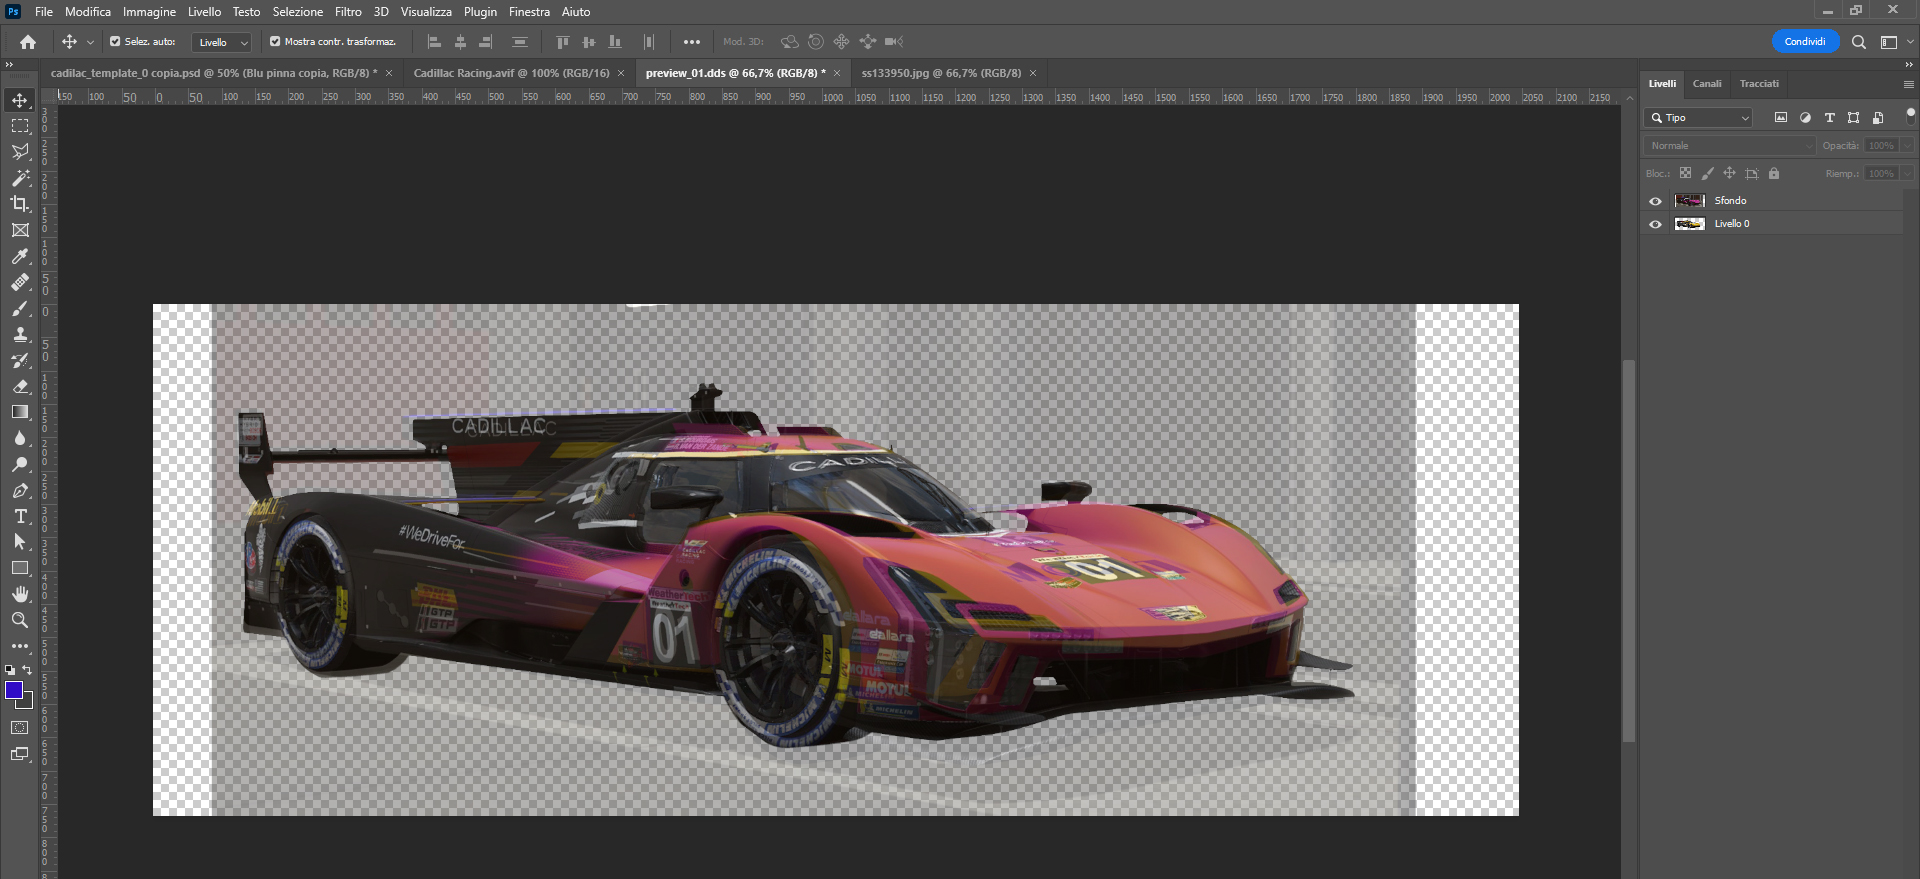Select the Magic Wand tool
The image size is (1920, 879).
tap(20, 178)
